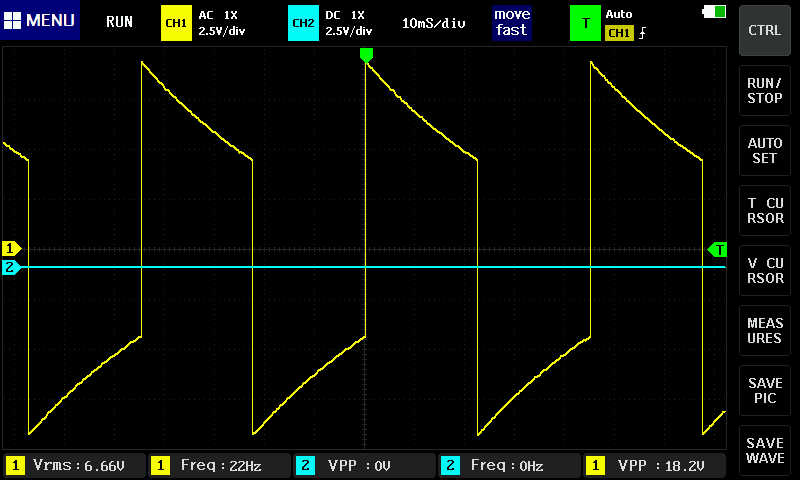This screenshot has height=480, width=800.
Task: Open the T CURSOR option
Action: (x=765, y=211)
